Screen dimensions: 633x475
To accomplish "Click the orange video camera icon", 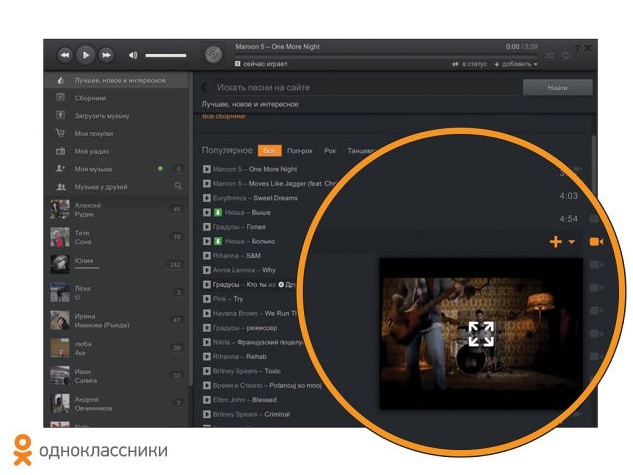I will pos(596,242).
